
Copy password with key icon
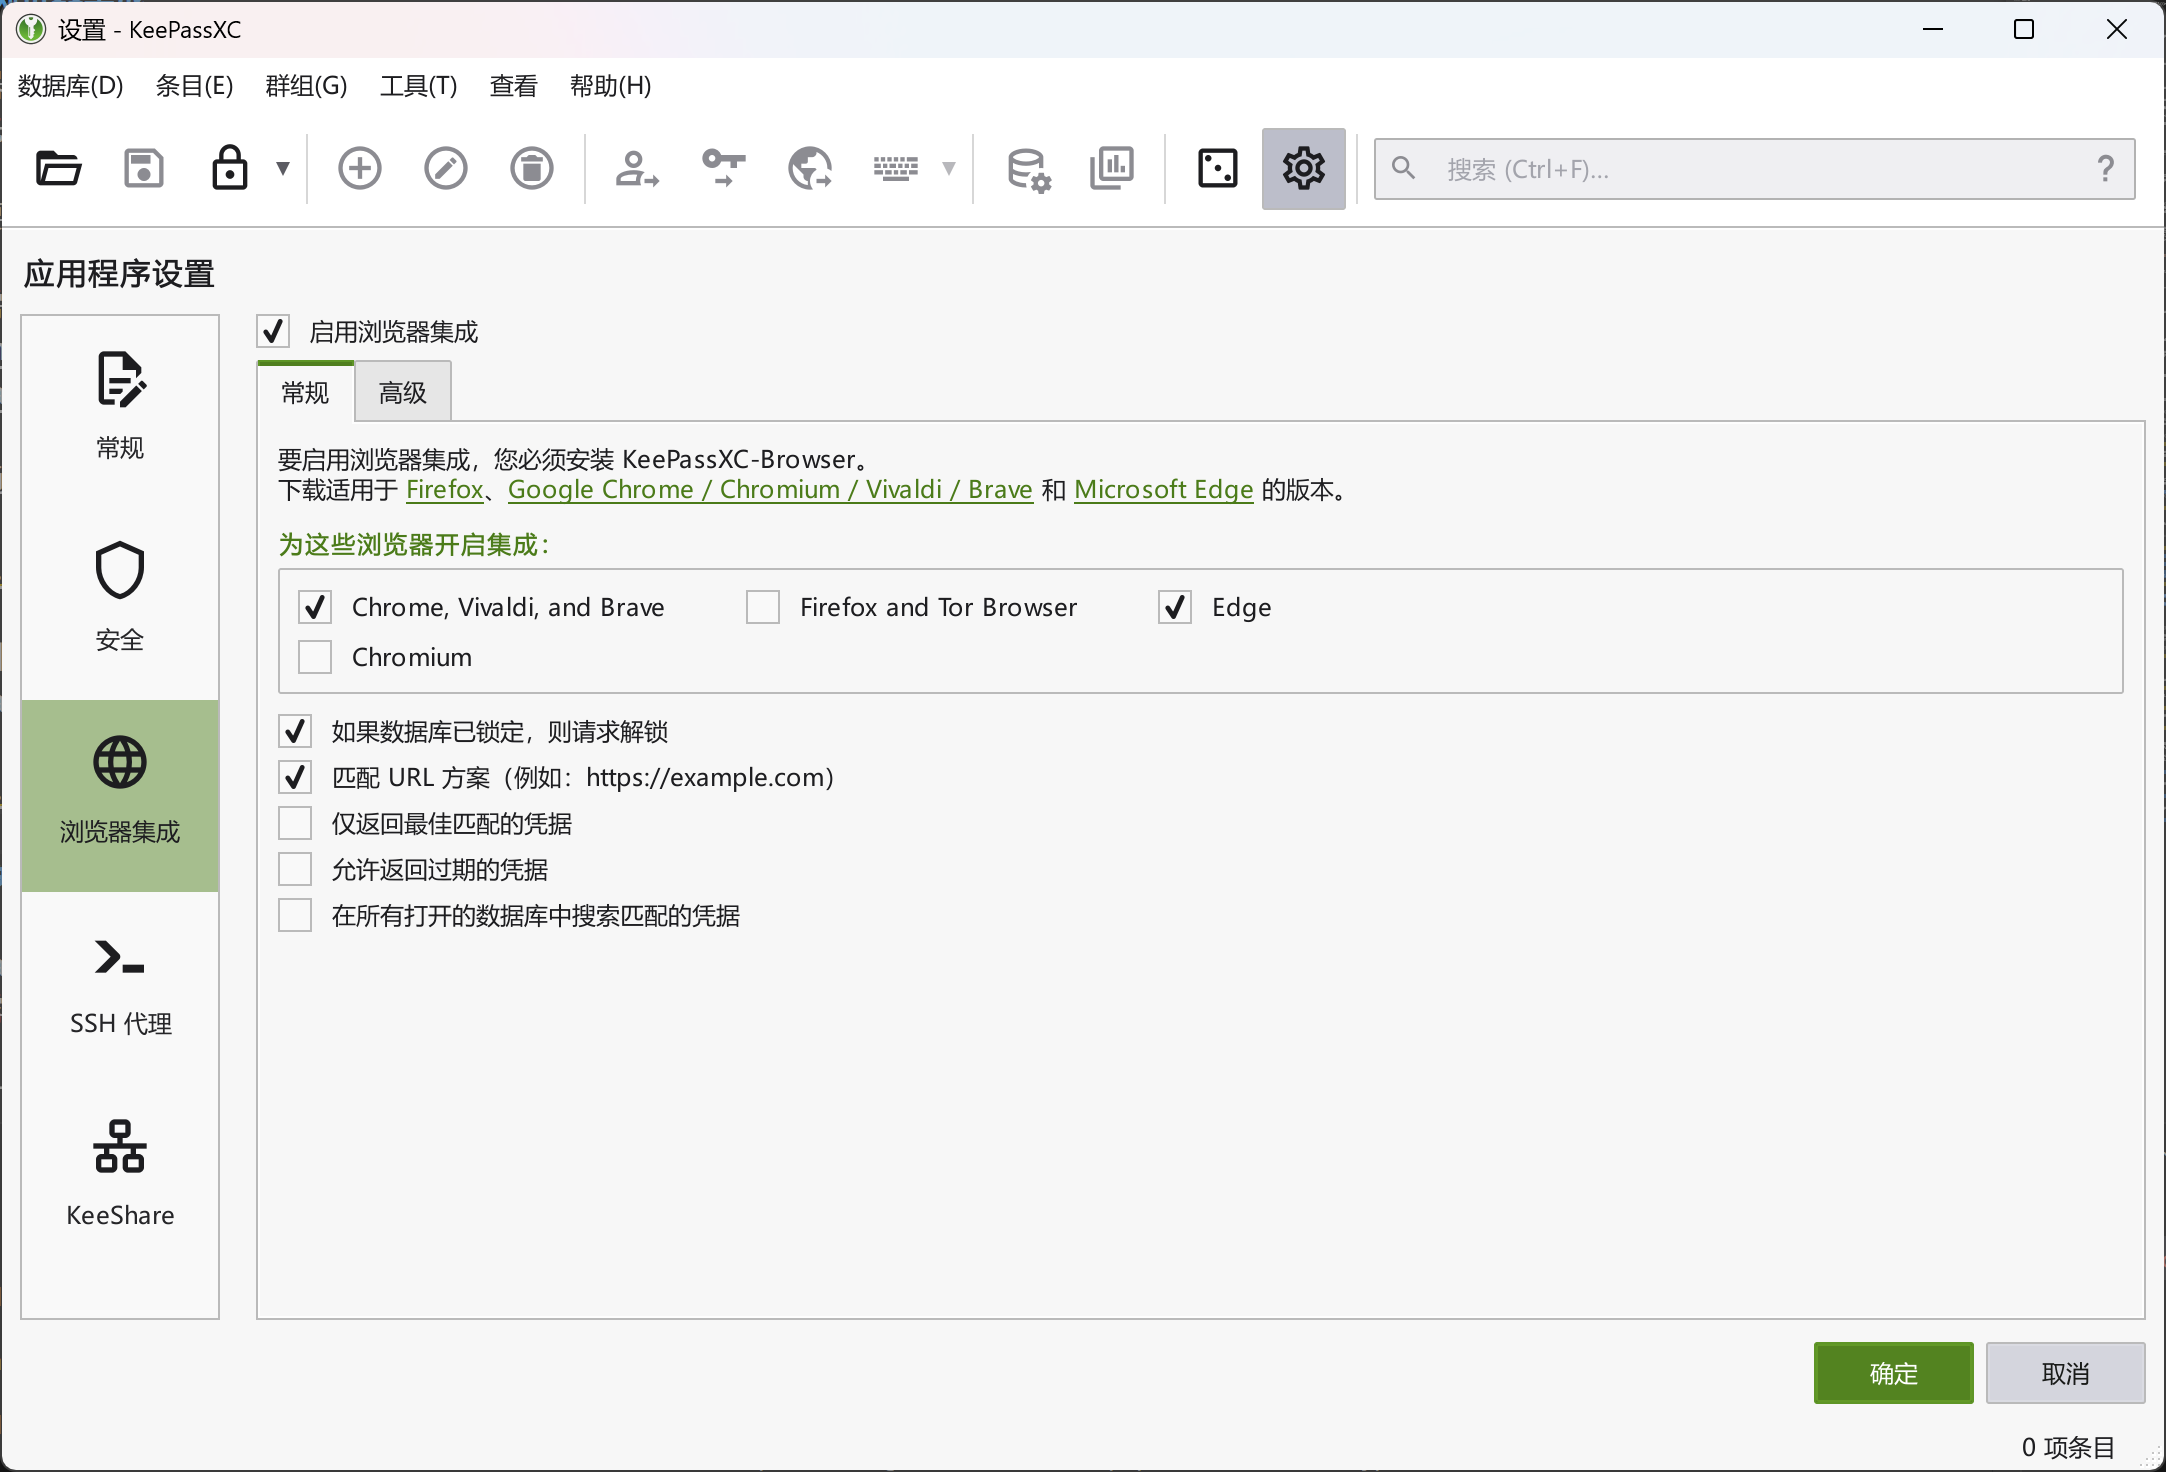pos(723,168)
